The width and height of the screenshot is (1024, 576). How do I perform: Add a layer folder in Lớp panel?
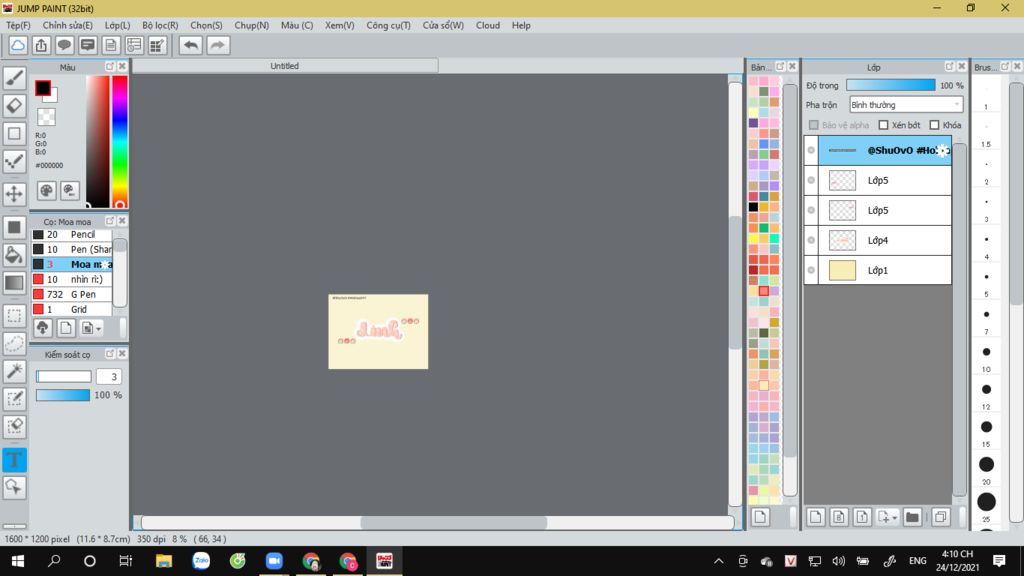(912, 517)
